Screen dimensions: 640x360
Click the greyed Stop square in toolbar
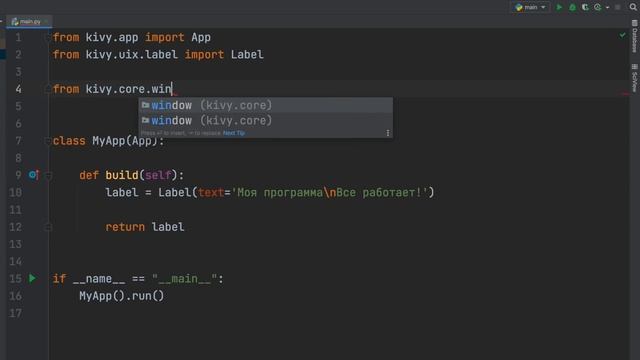click(618, 7)
